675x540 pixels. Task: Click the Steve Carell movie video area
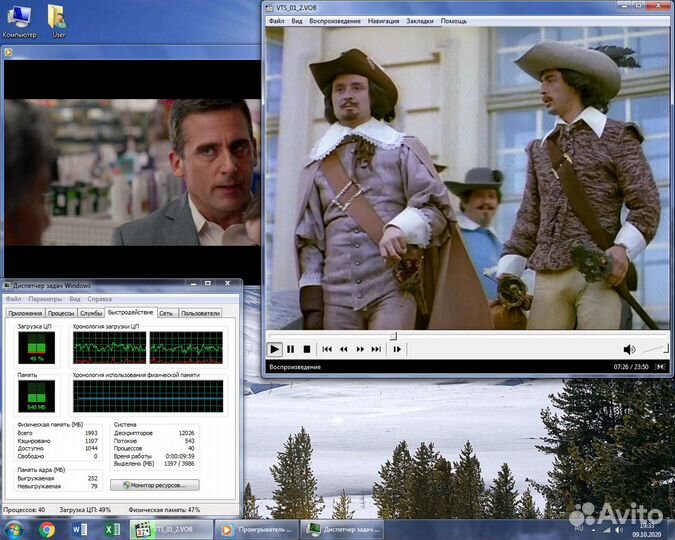133,172
